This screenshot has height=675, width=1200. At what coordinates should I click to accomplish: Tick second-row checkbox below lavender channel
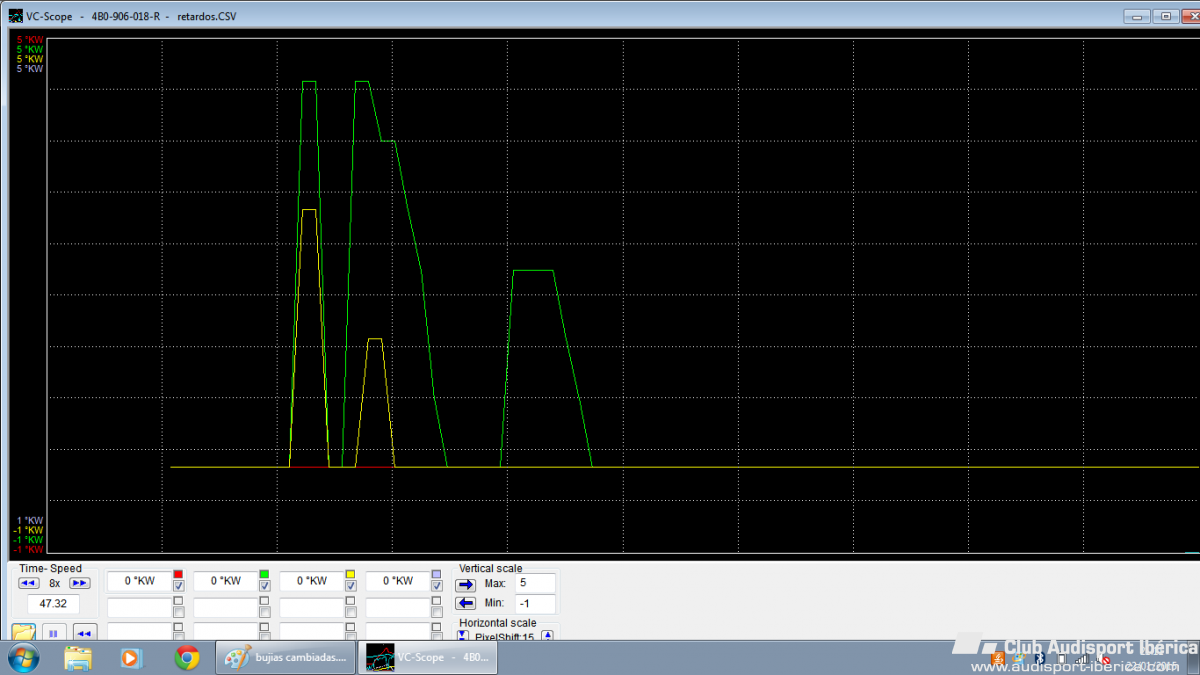(437, 612)
